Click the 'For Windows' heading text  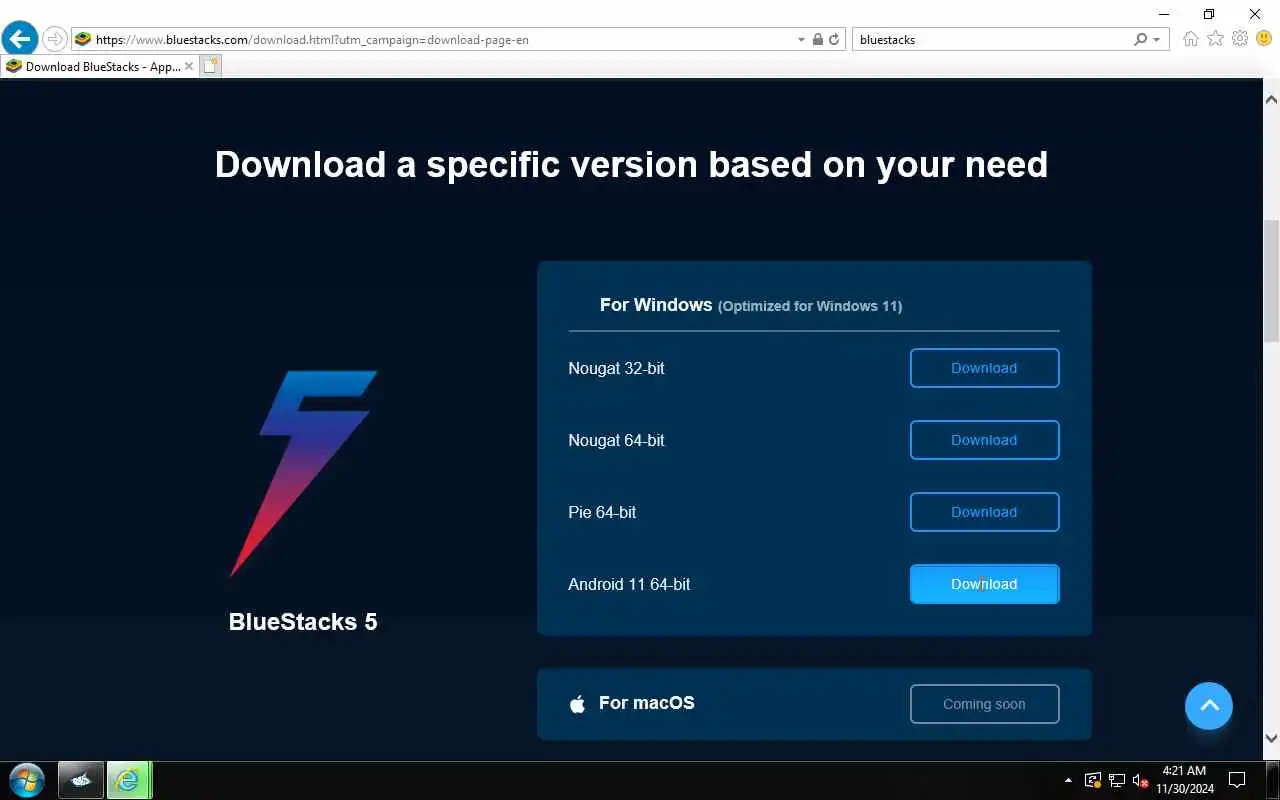[656, 305]
